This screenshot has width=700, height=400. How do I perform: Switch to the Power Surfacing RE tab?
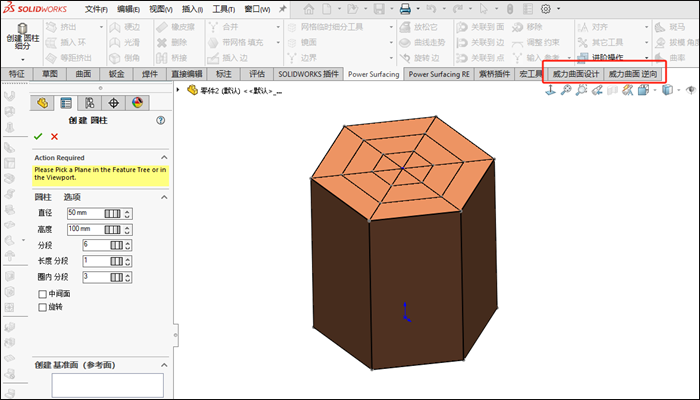(439, 74)
